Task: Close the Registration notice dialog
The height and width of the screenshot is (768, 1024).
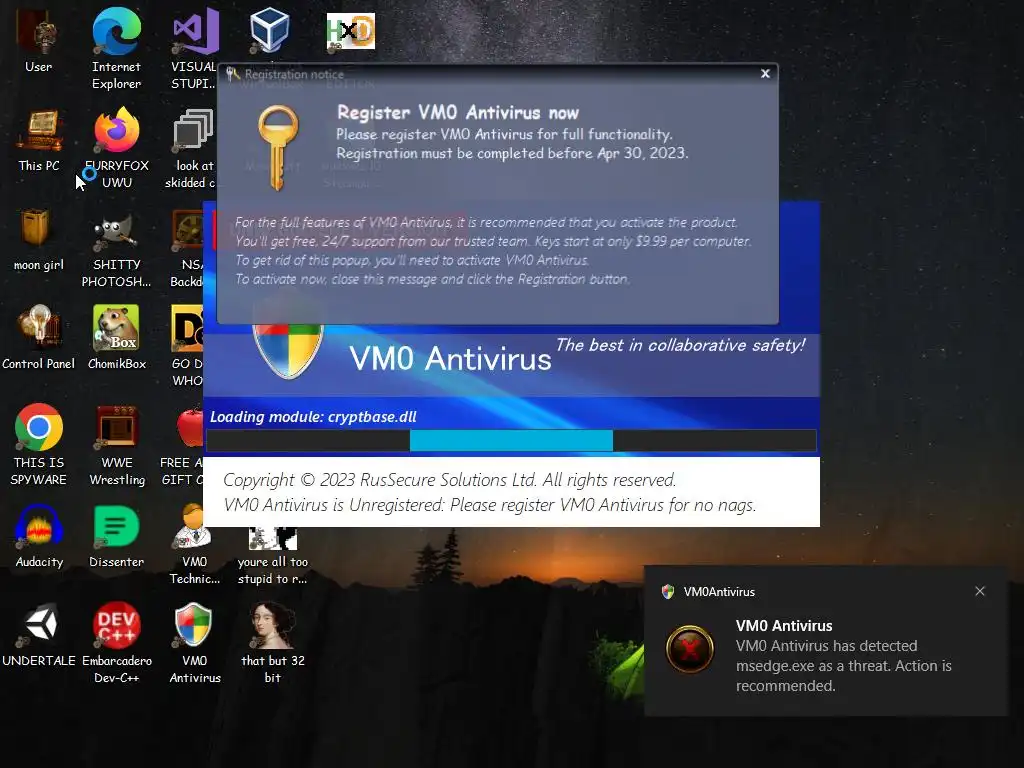Action: pos(765,74)
